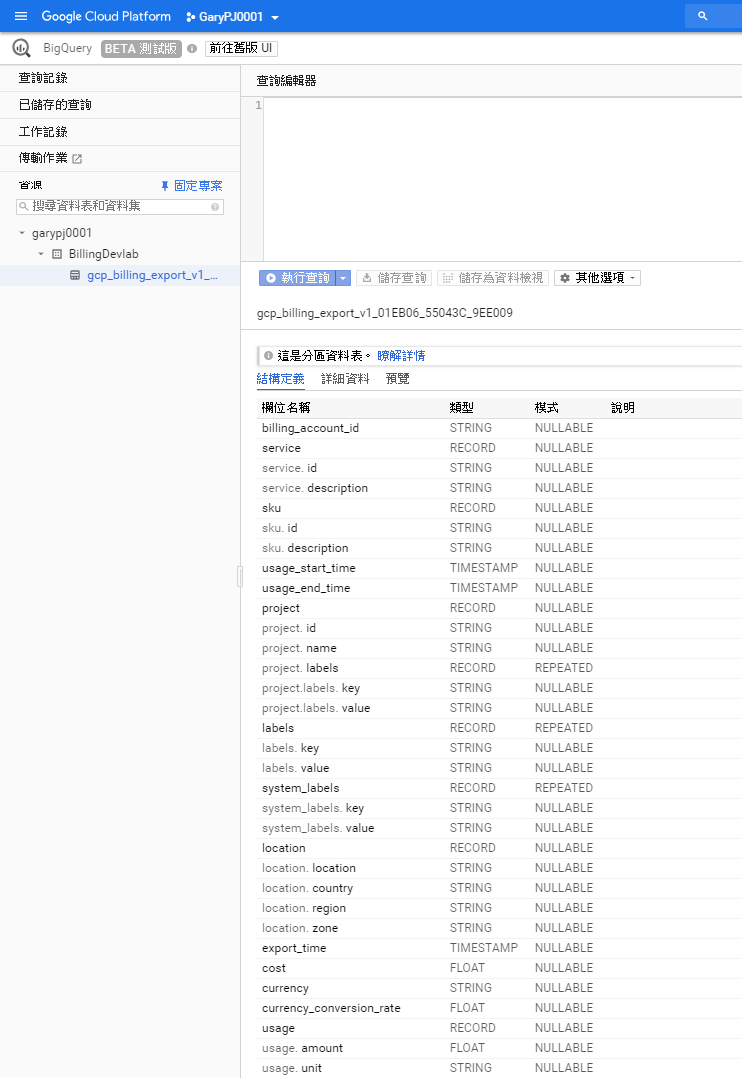Click the table icon for gcp_billing_export
The image size is (742, 1078).
[x=75, y=275]
